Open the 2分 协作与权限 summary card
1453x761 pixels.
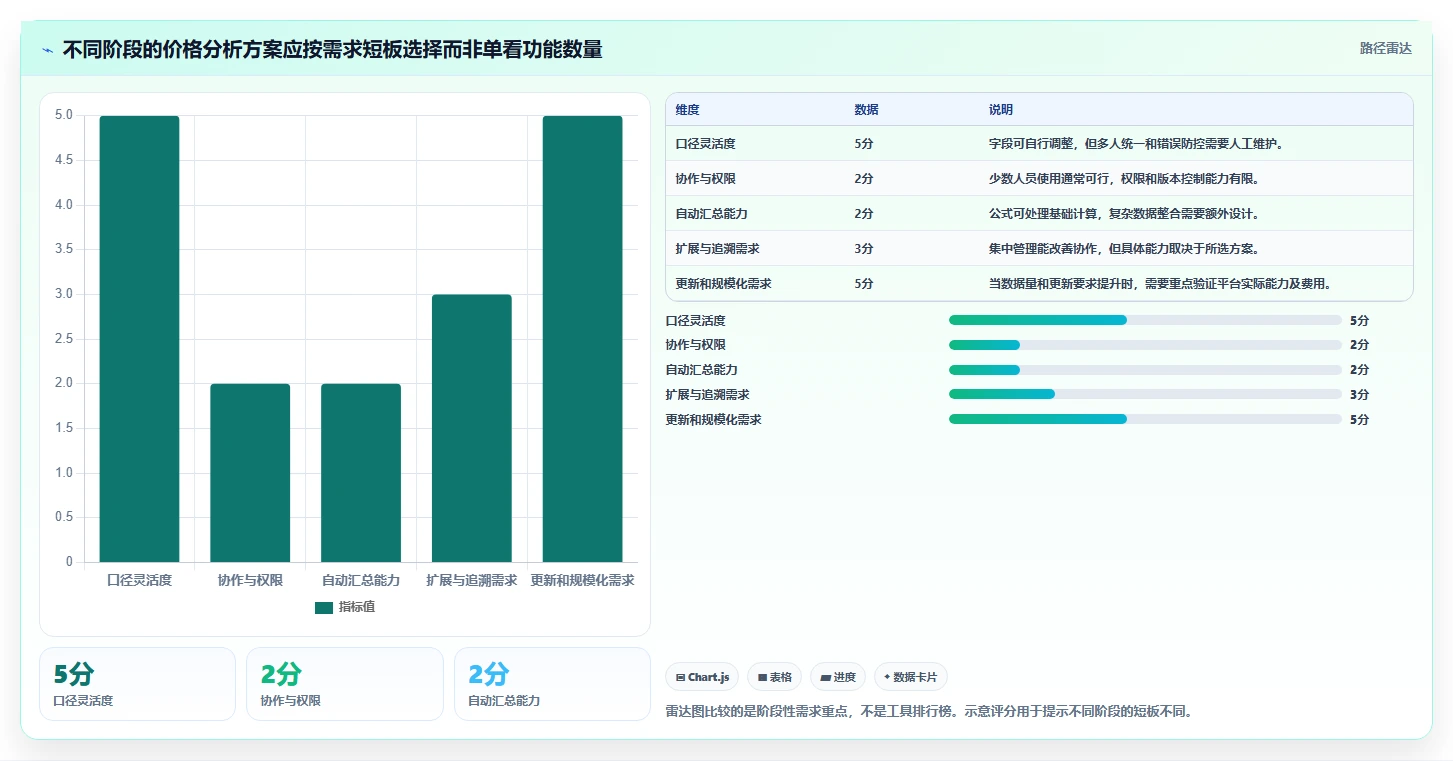coord(345,684)
